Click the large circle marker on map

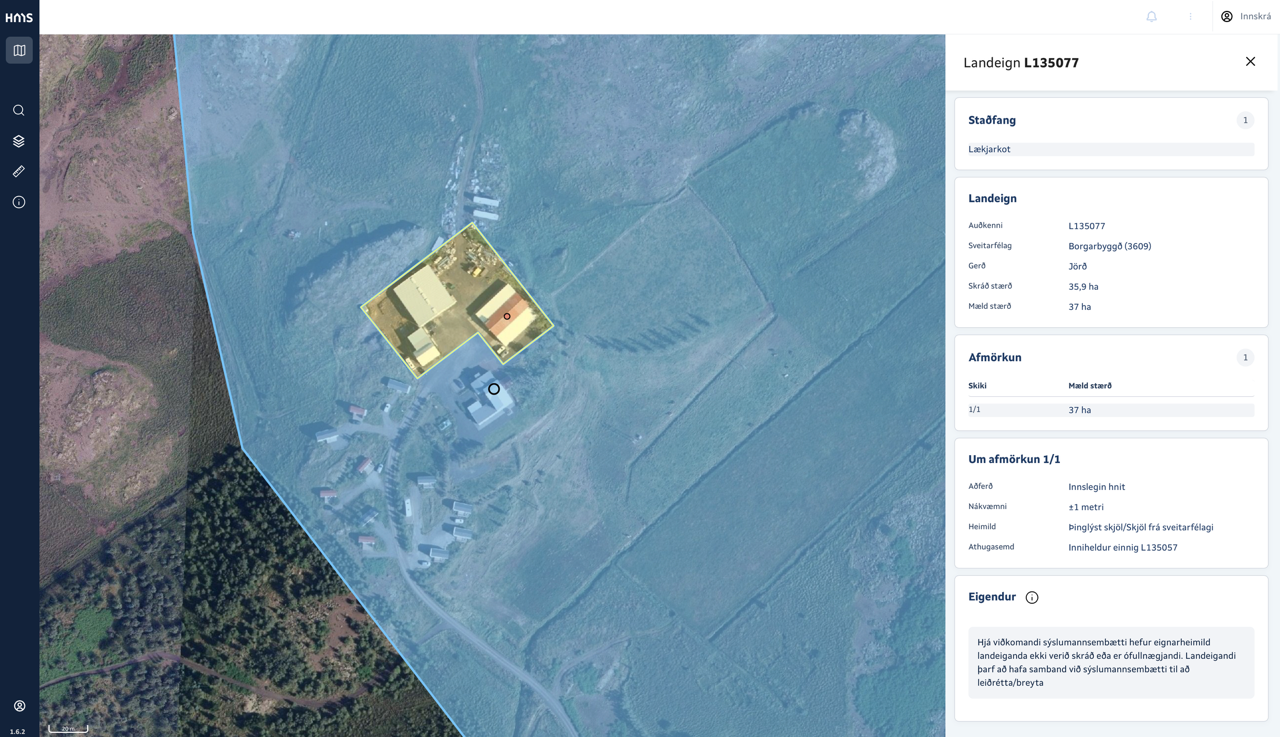tap(494, 389)
